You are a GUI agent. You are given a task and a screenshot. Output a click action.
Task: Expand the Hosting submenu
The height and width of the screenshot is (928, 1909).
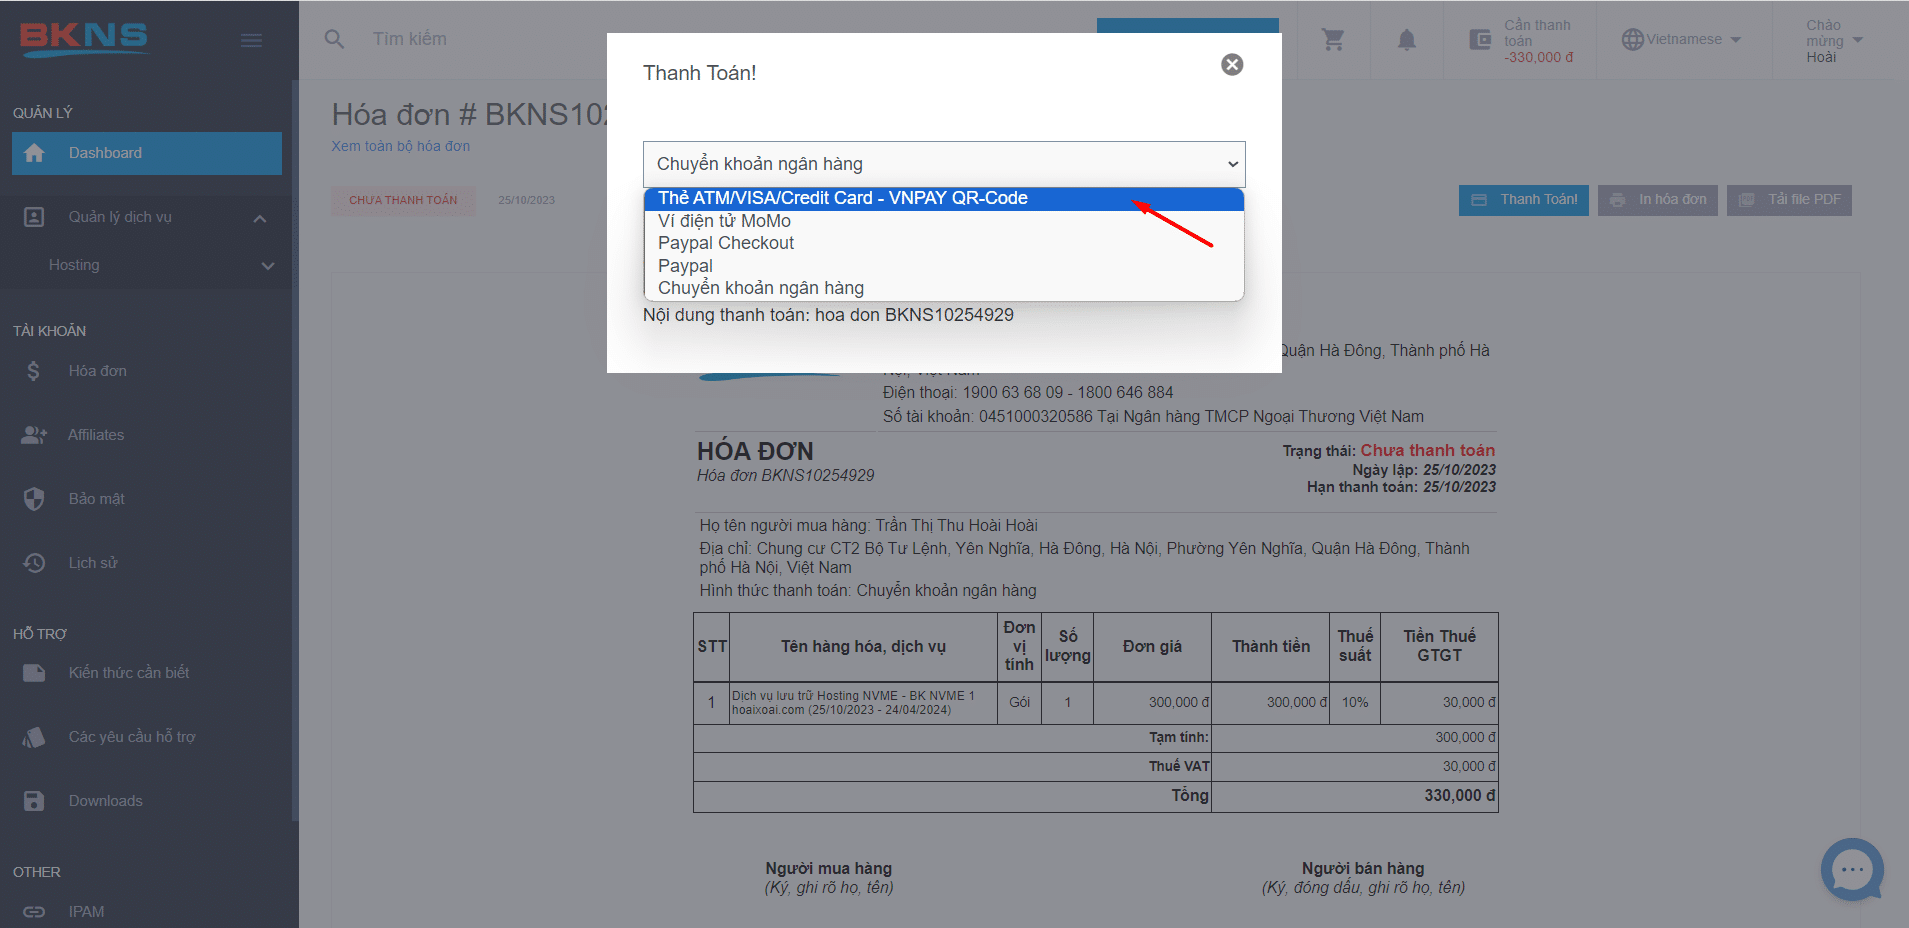(268, 266)
